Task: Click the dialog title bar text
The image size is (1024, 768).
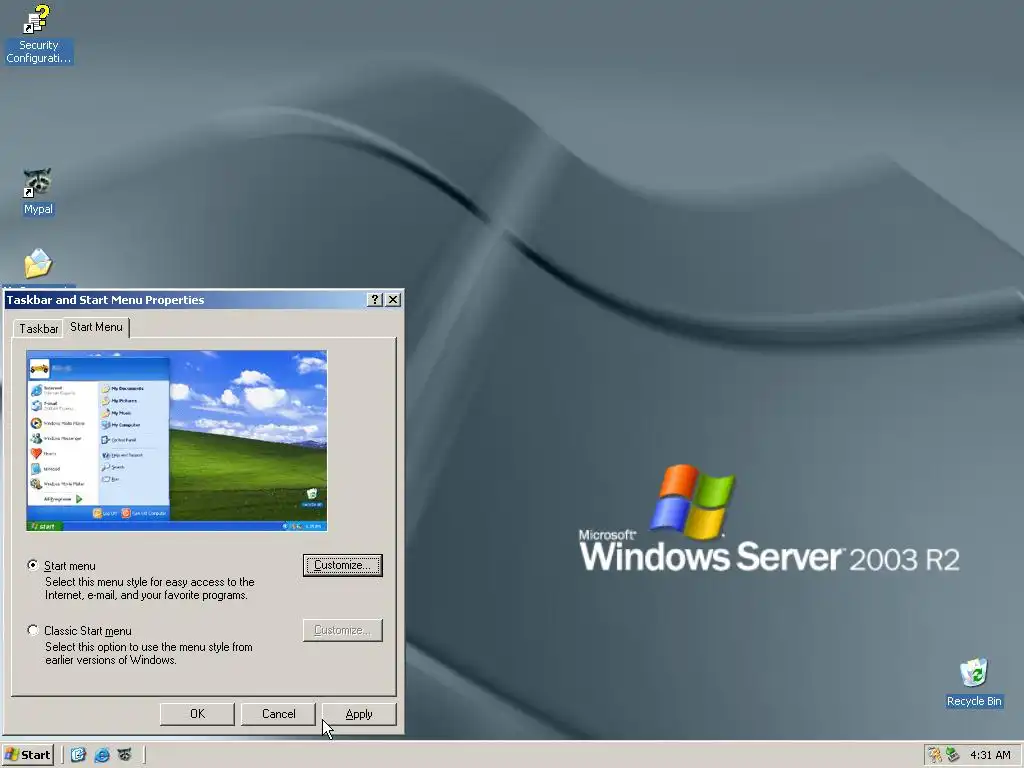Action: [105, 300]
